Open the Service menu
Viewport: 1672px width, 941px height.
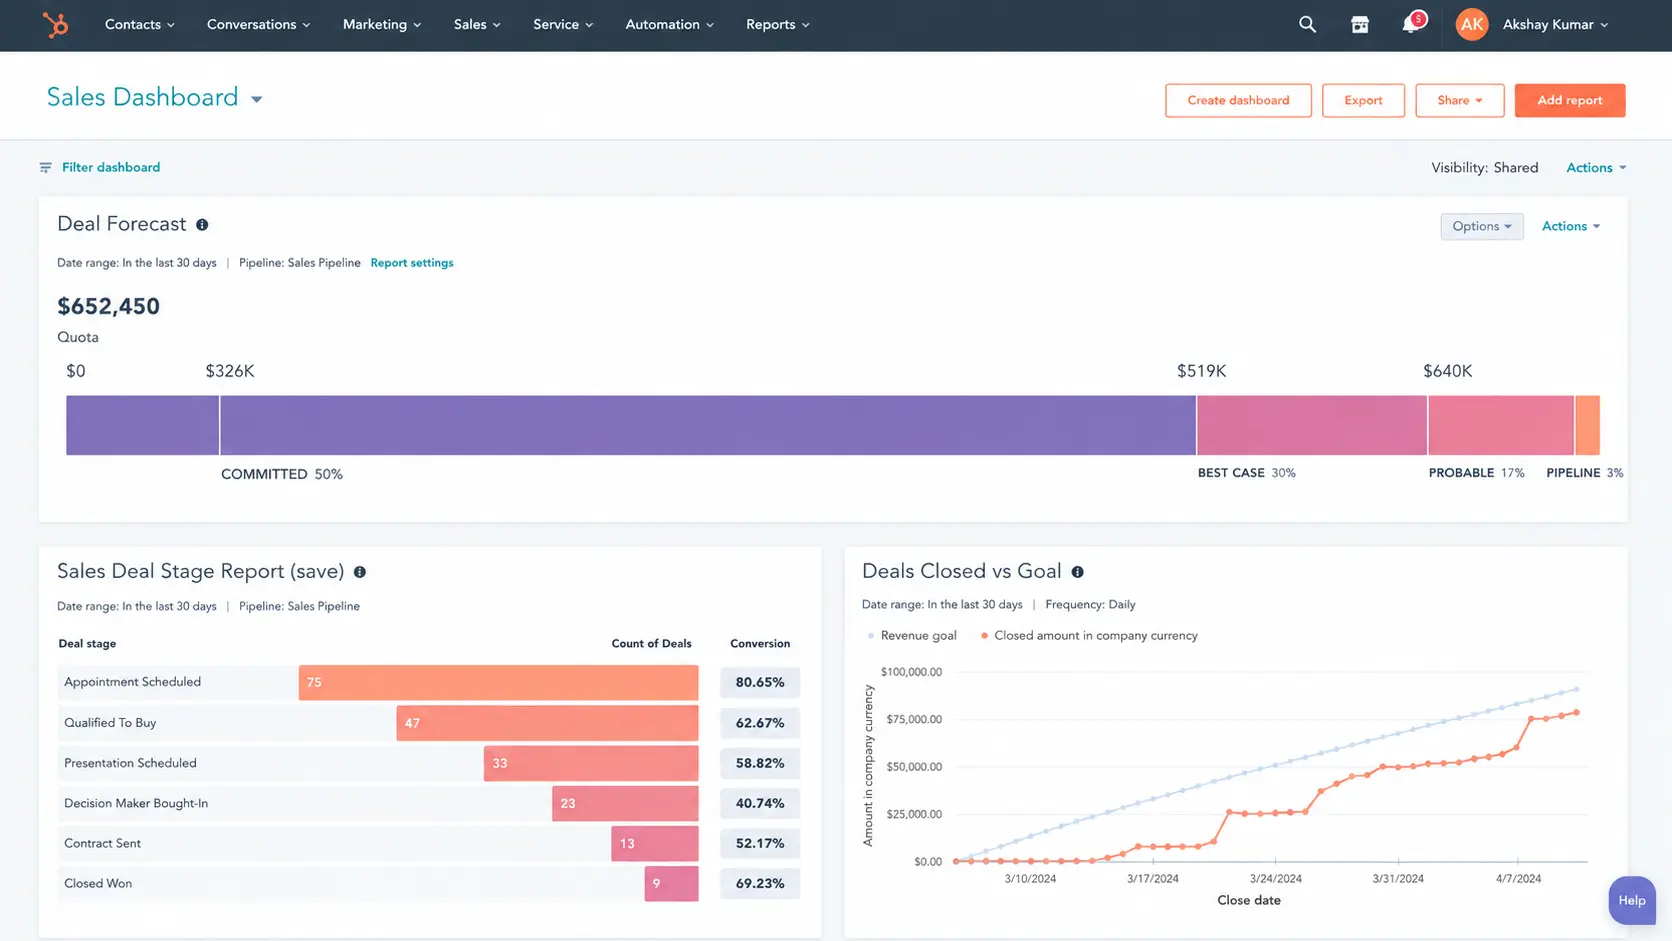click(x=563, y=24)
